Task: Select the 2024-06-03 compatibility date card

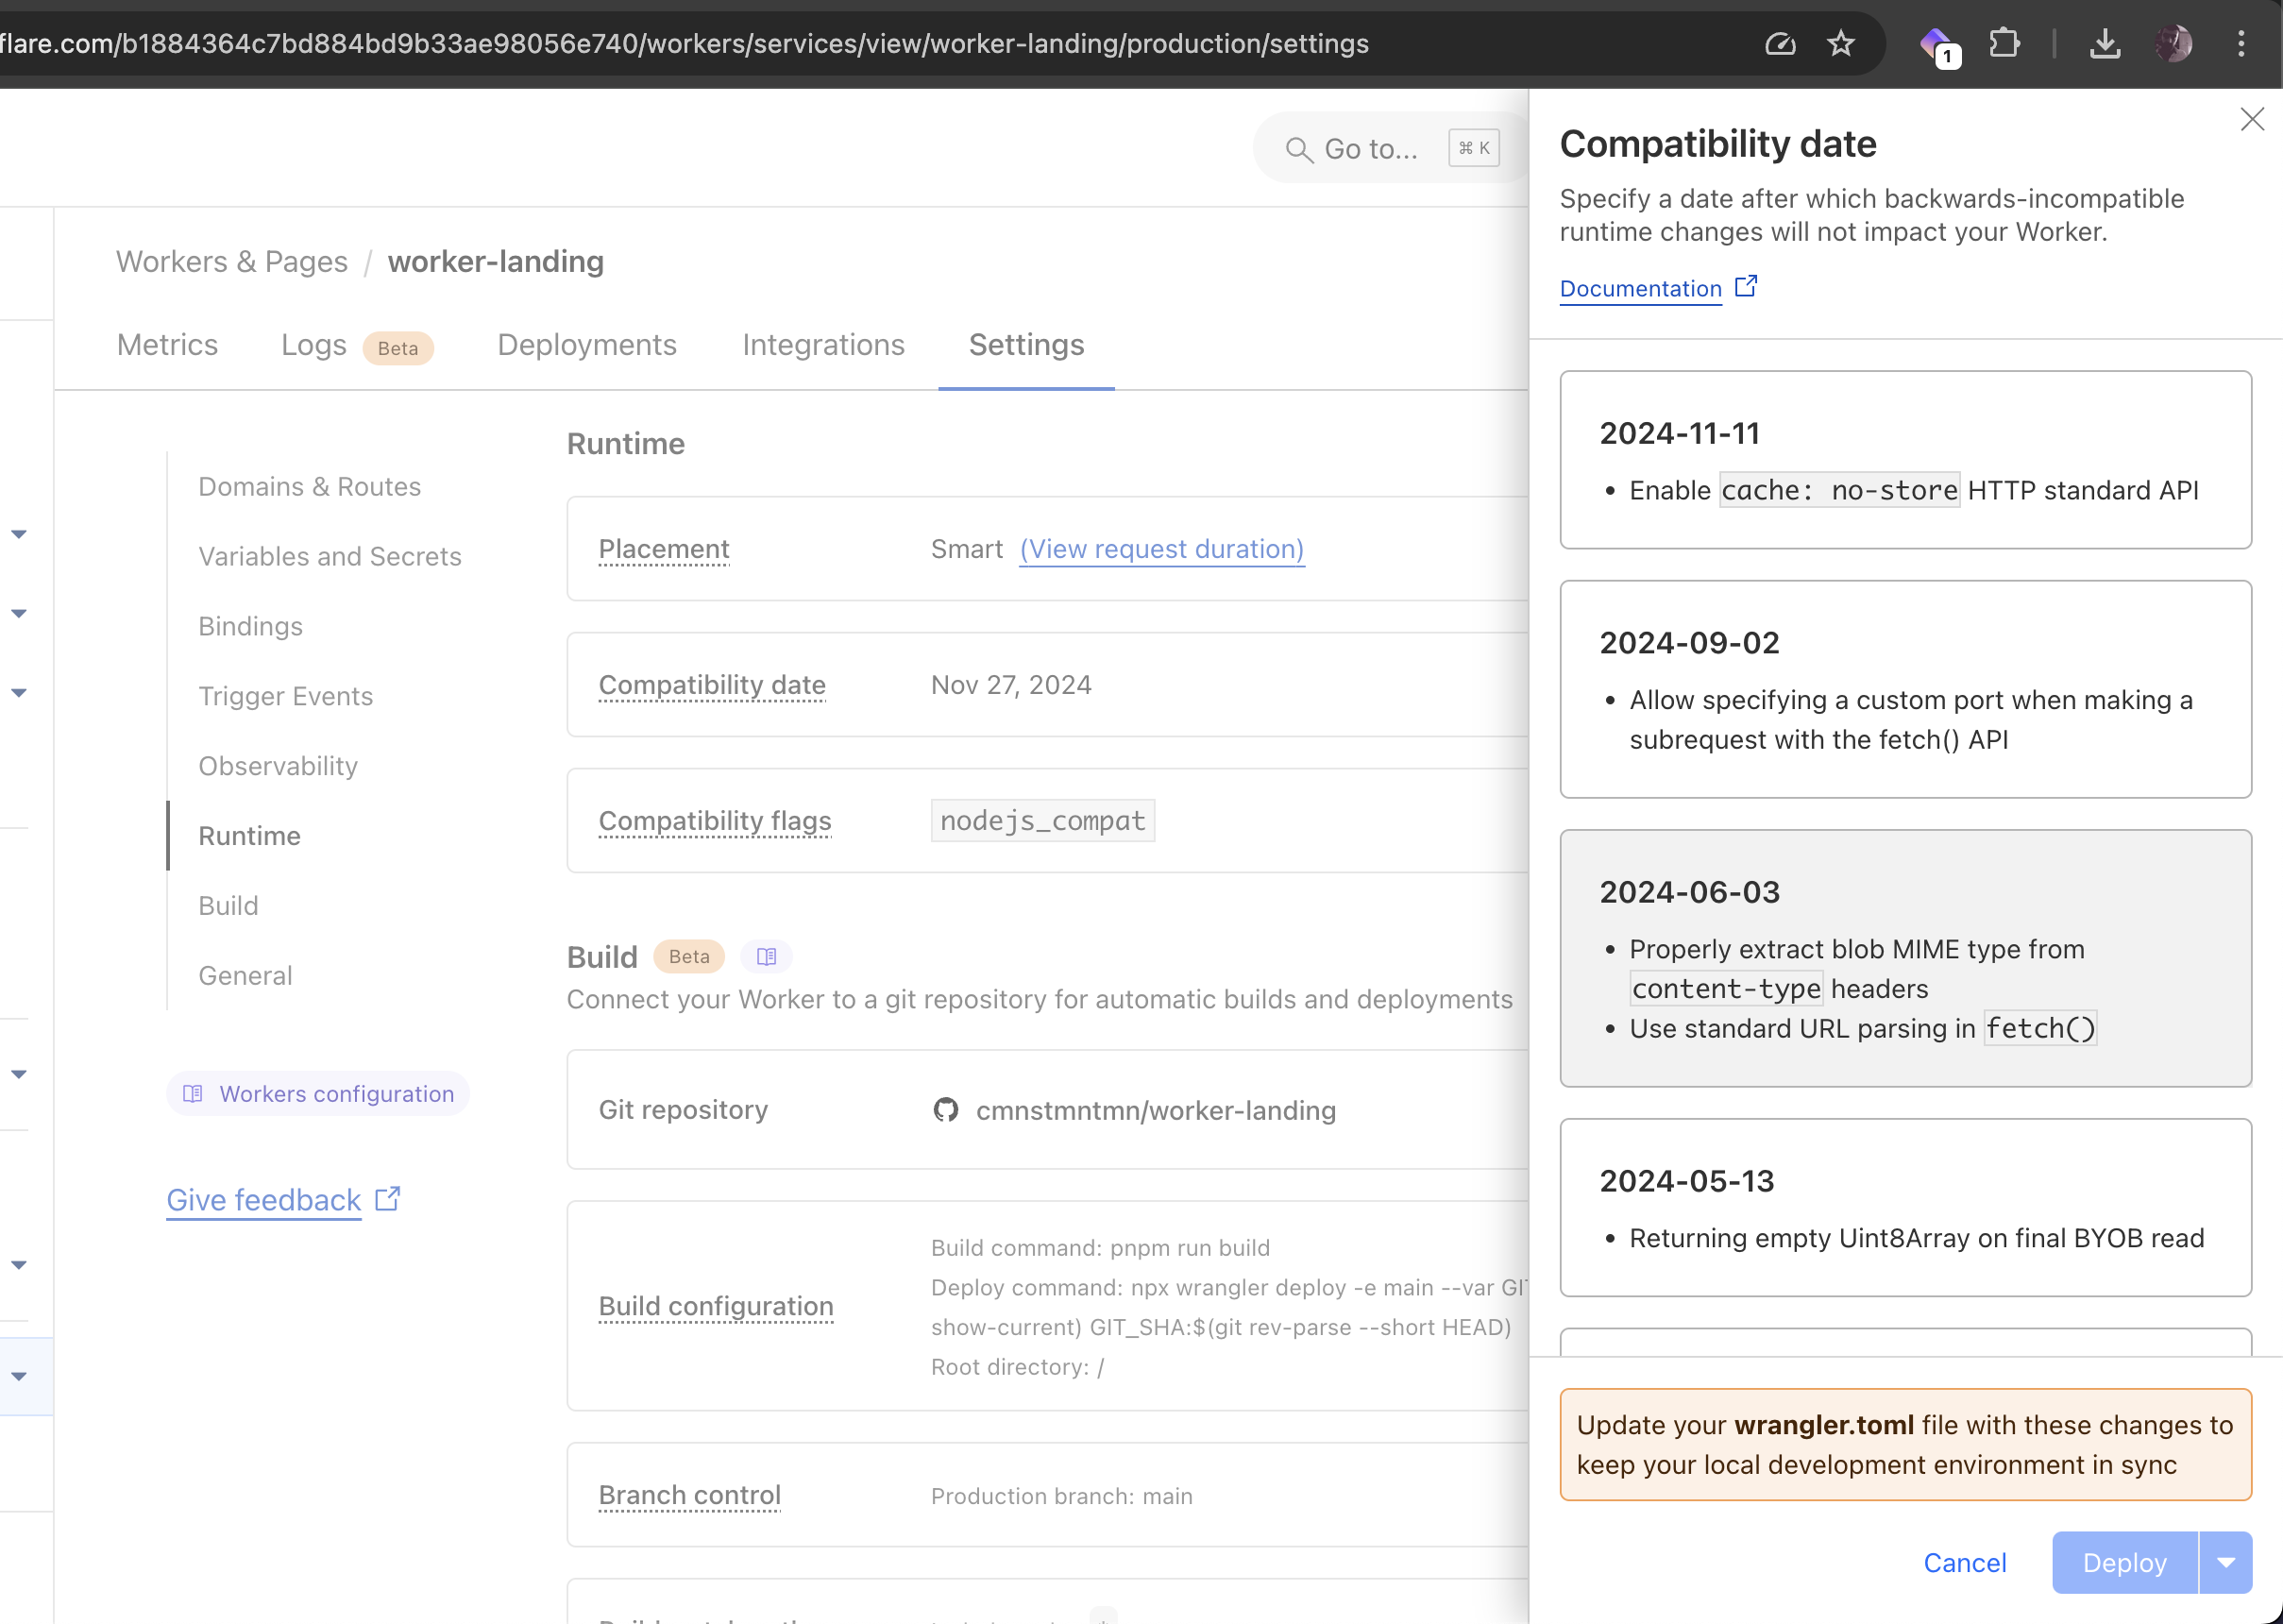Action: tap(1905, 957)
